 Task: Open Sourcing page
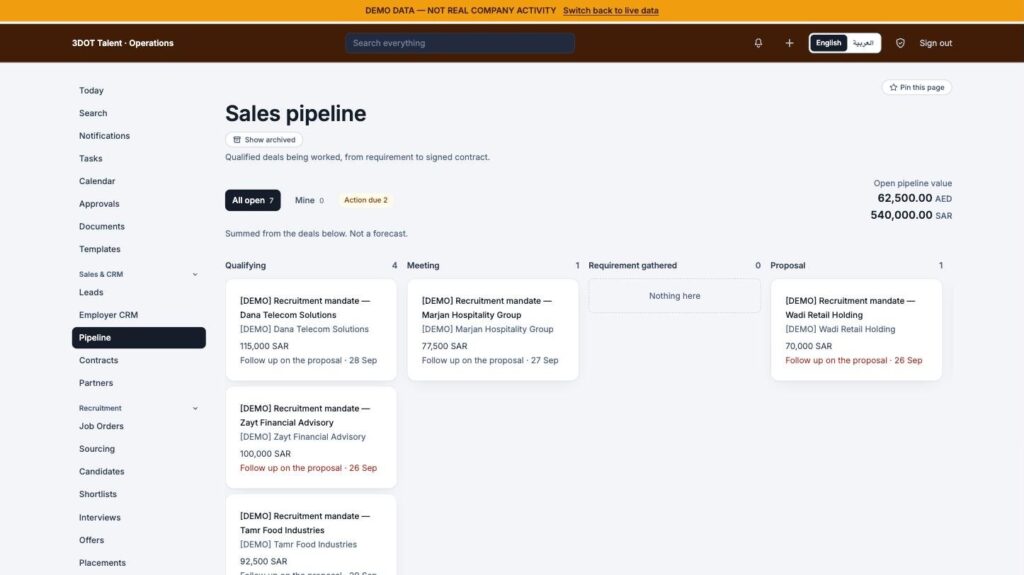[x=138, y=449]
